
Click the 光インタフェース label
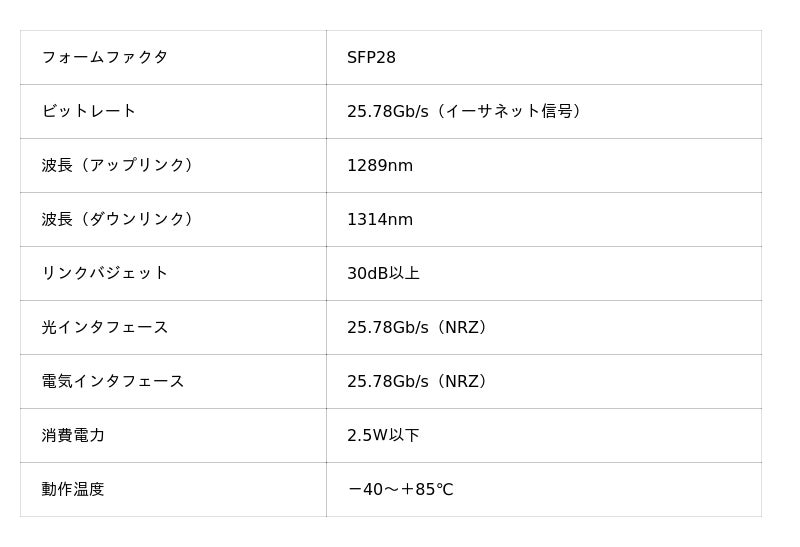105,328
